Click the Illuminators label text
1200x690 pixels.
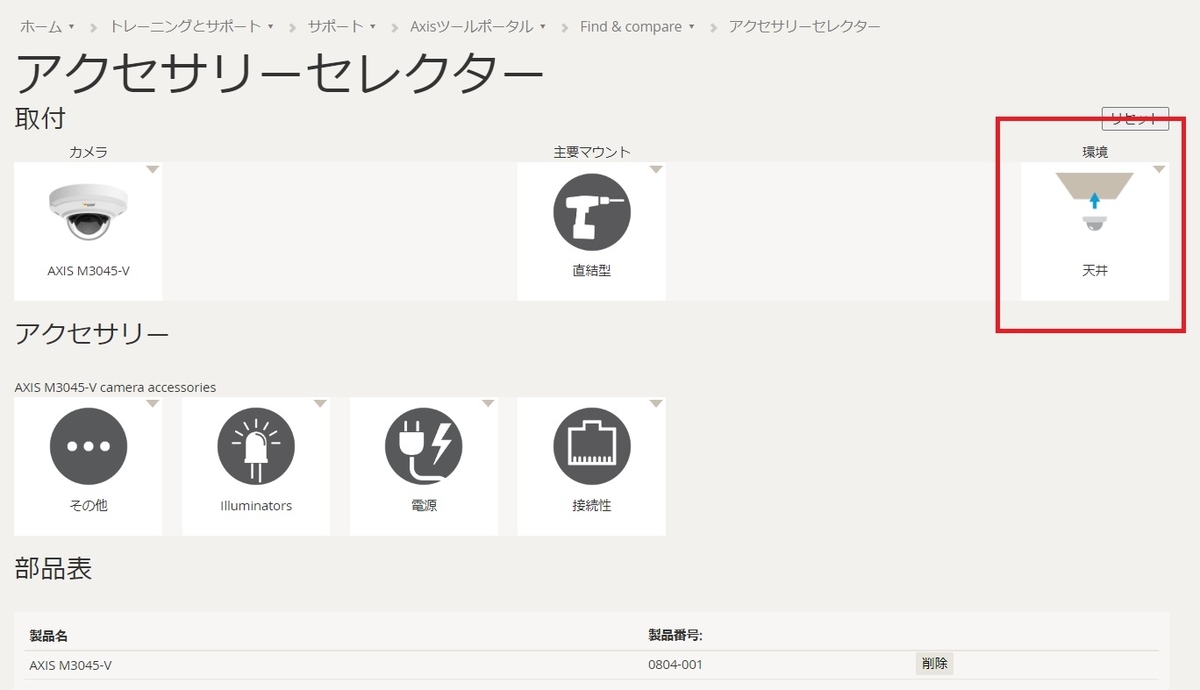pyautogui.click(x=256, y=506)
